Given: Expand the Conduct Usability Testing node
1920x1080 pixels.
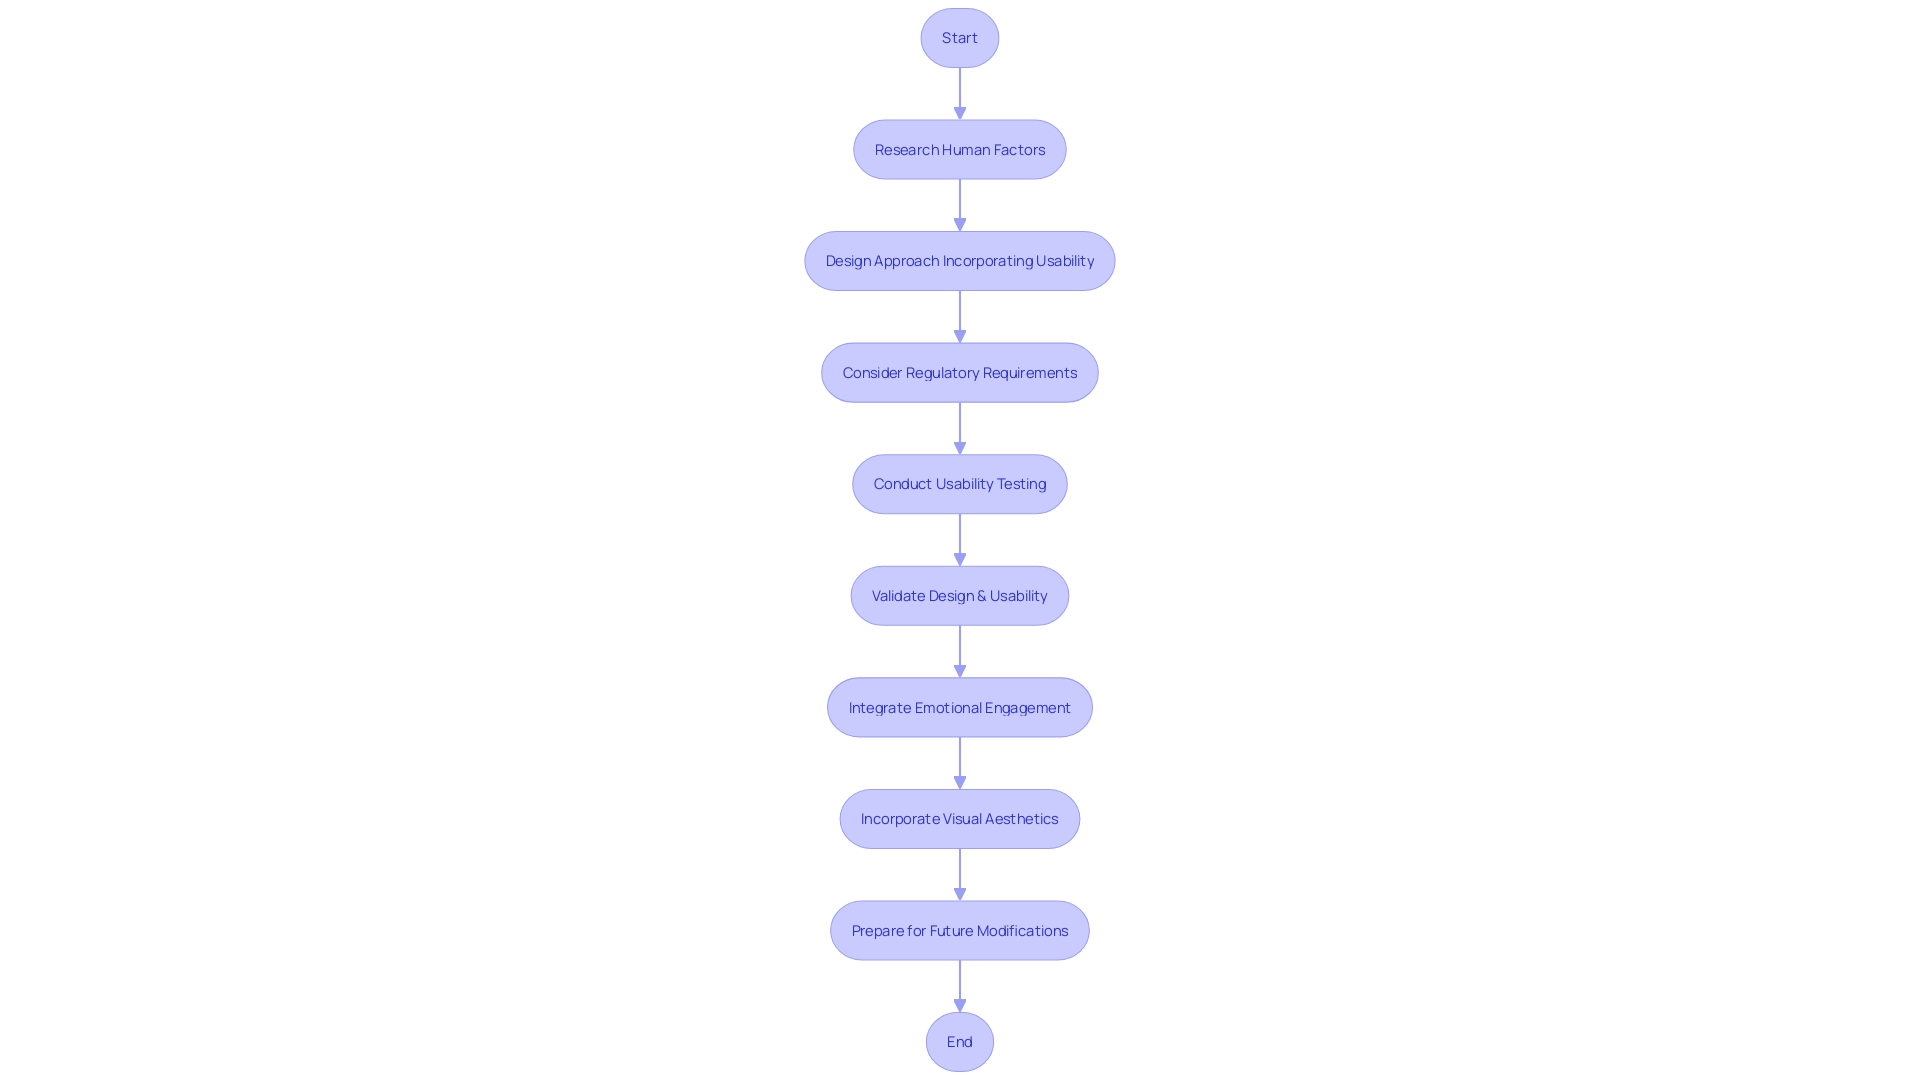Looking at the screenshot, I should coord(959,483).
